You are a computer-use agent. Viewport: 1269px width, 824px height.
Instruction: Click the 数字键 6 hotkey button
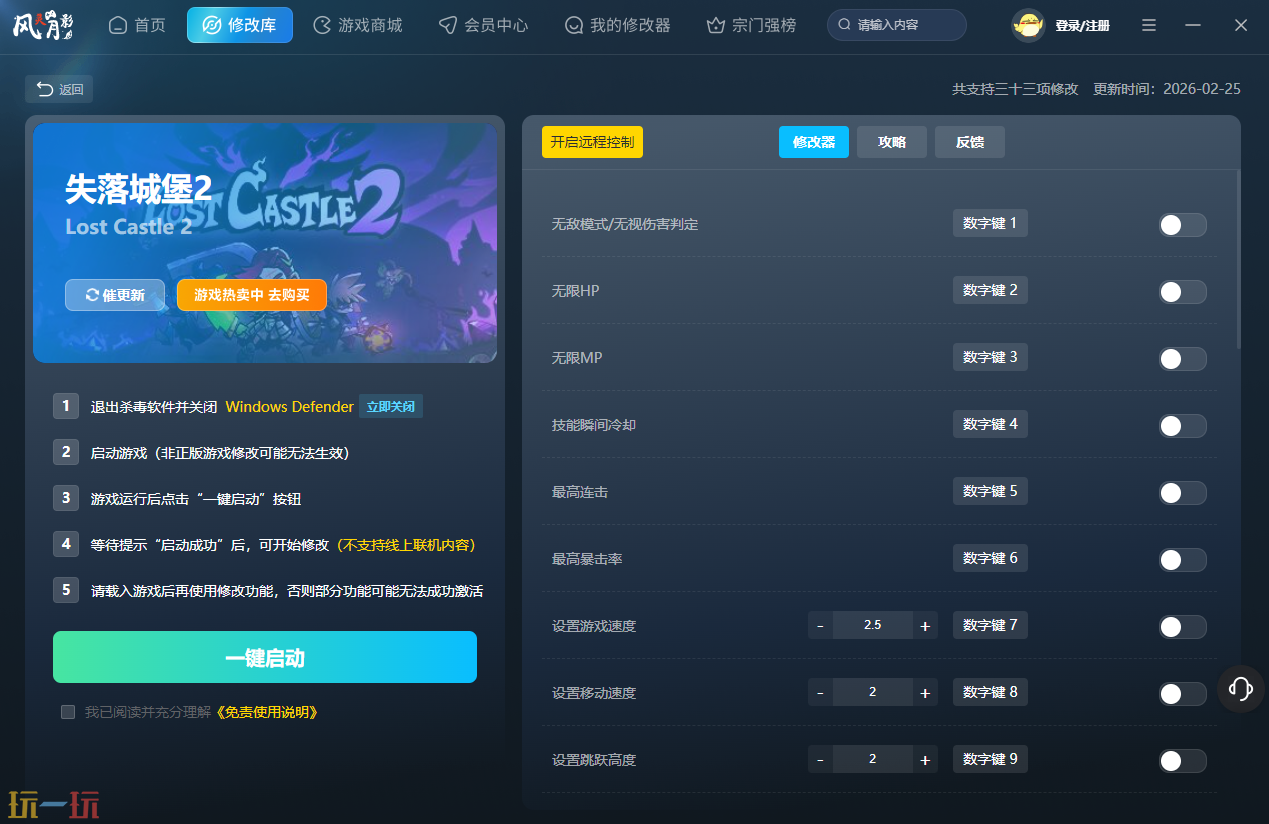click(x=990, y=558)
